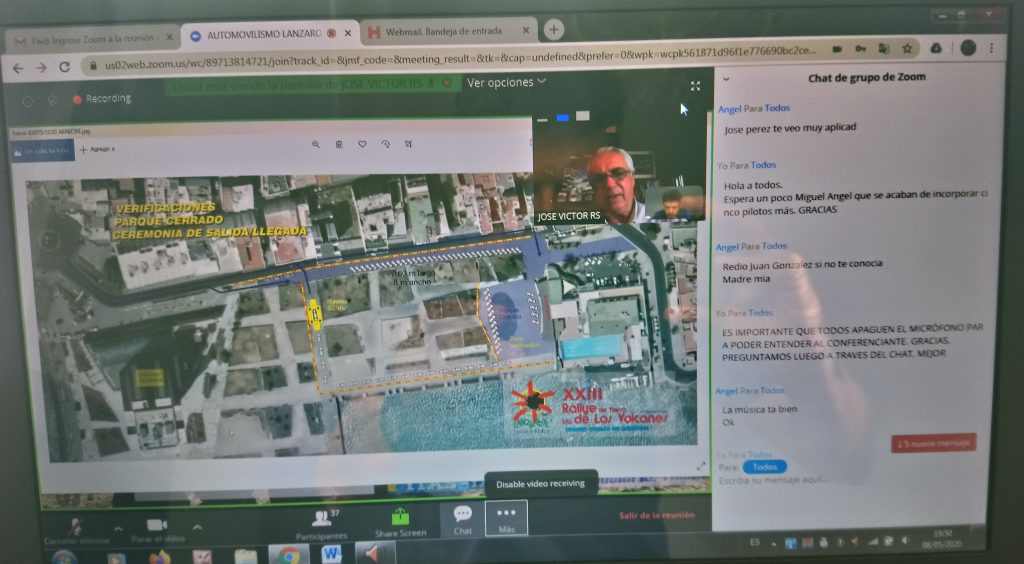Reload the Zoom meeting page
Screen dimensions: 1024x564
pyautogui.click(x=65, y=67)
